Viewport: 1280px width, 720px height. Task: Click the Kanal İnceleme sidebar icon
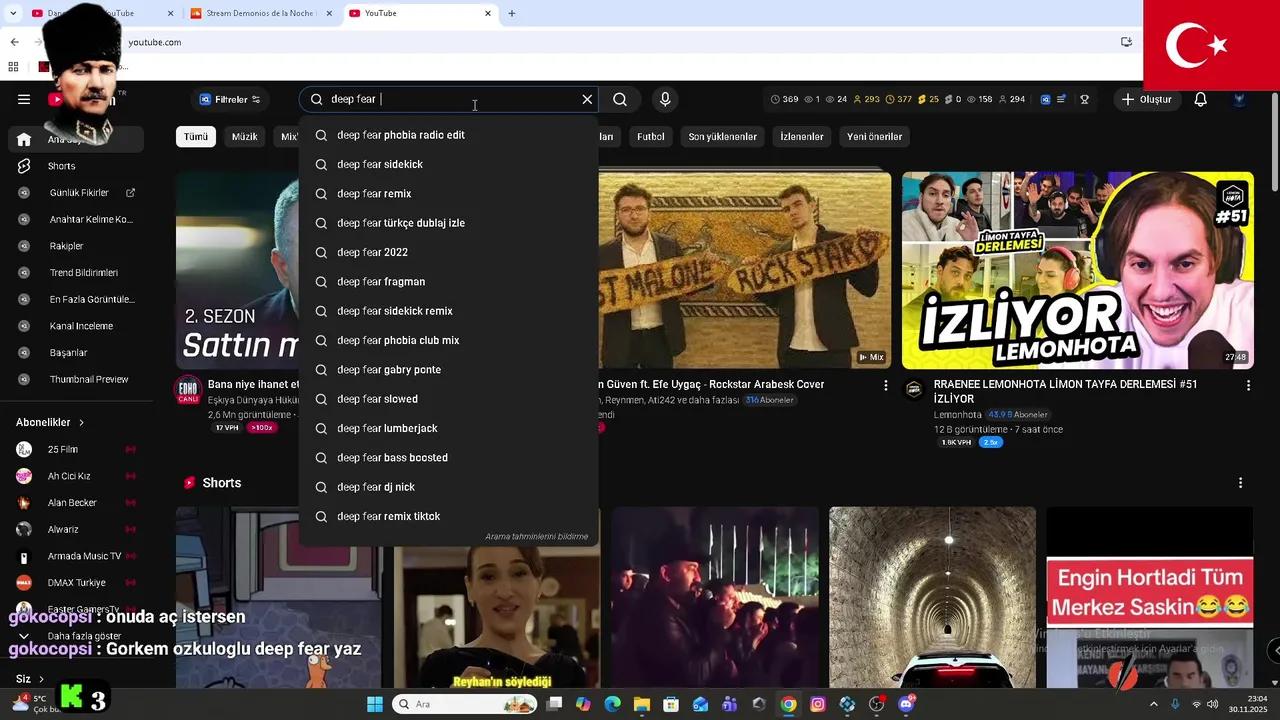tap(24, 326)
